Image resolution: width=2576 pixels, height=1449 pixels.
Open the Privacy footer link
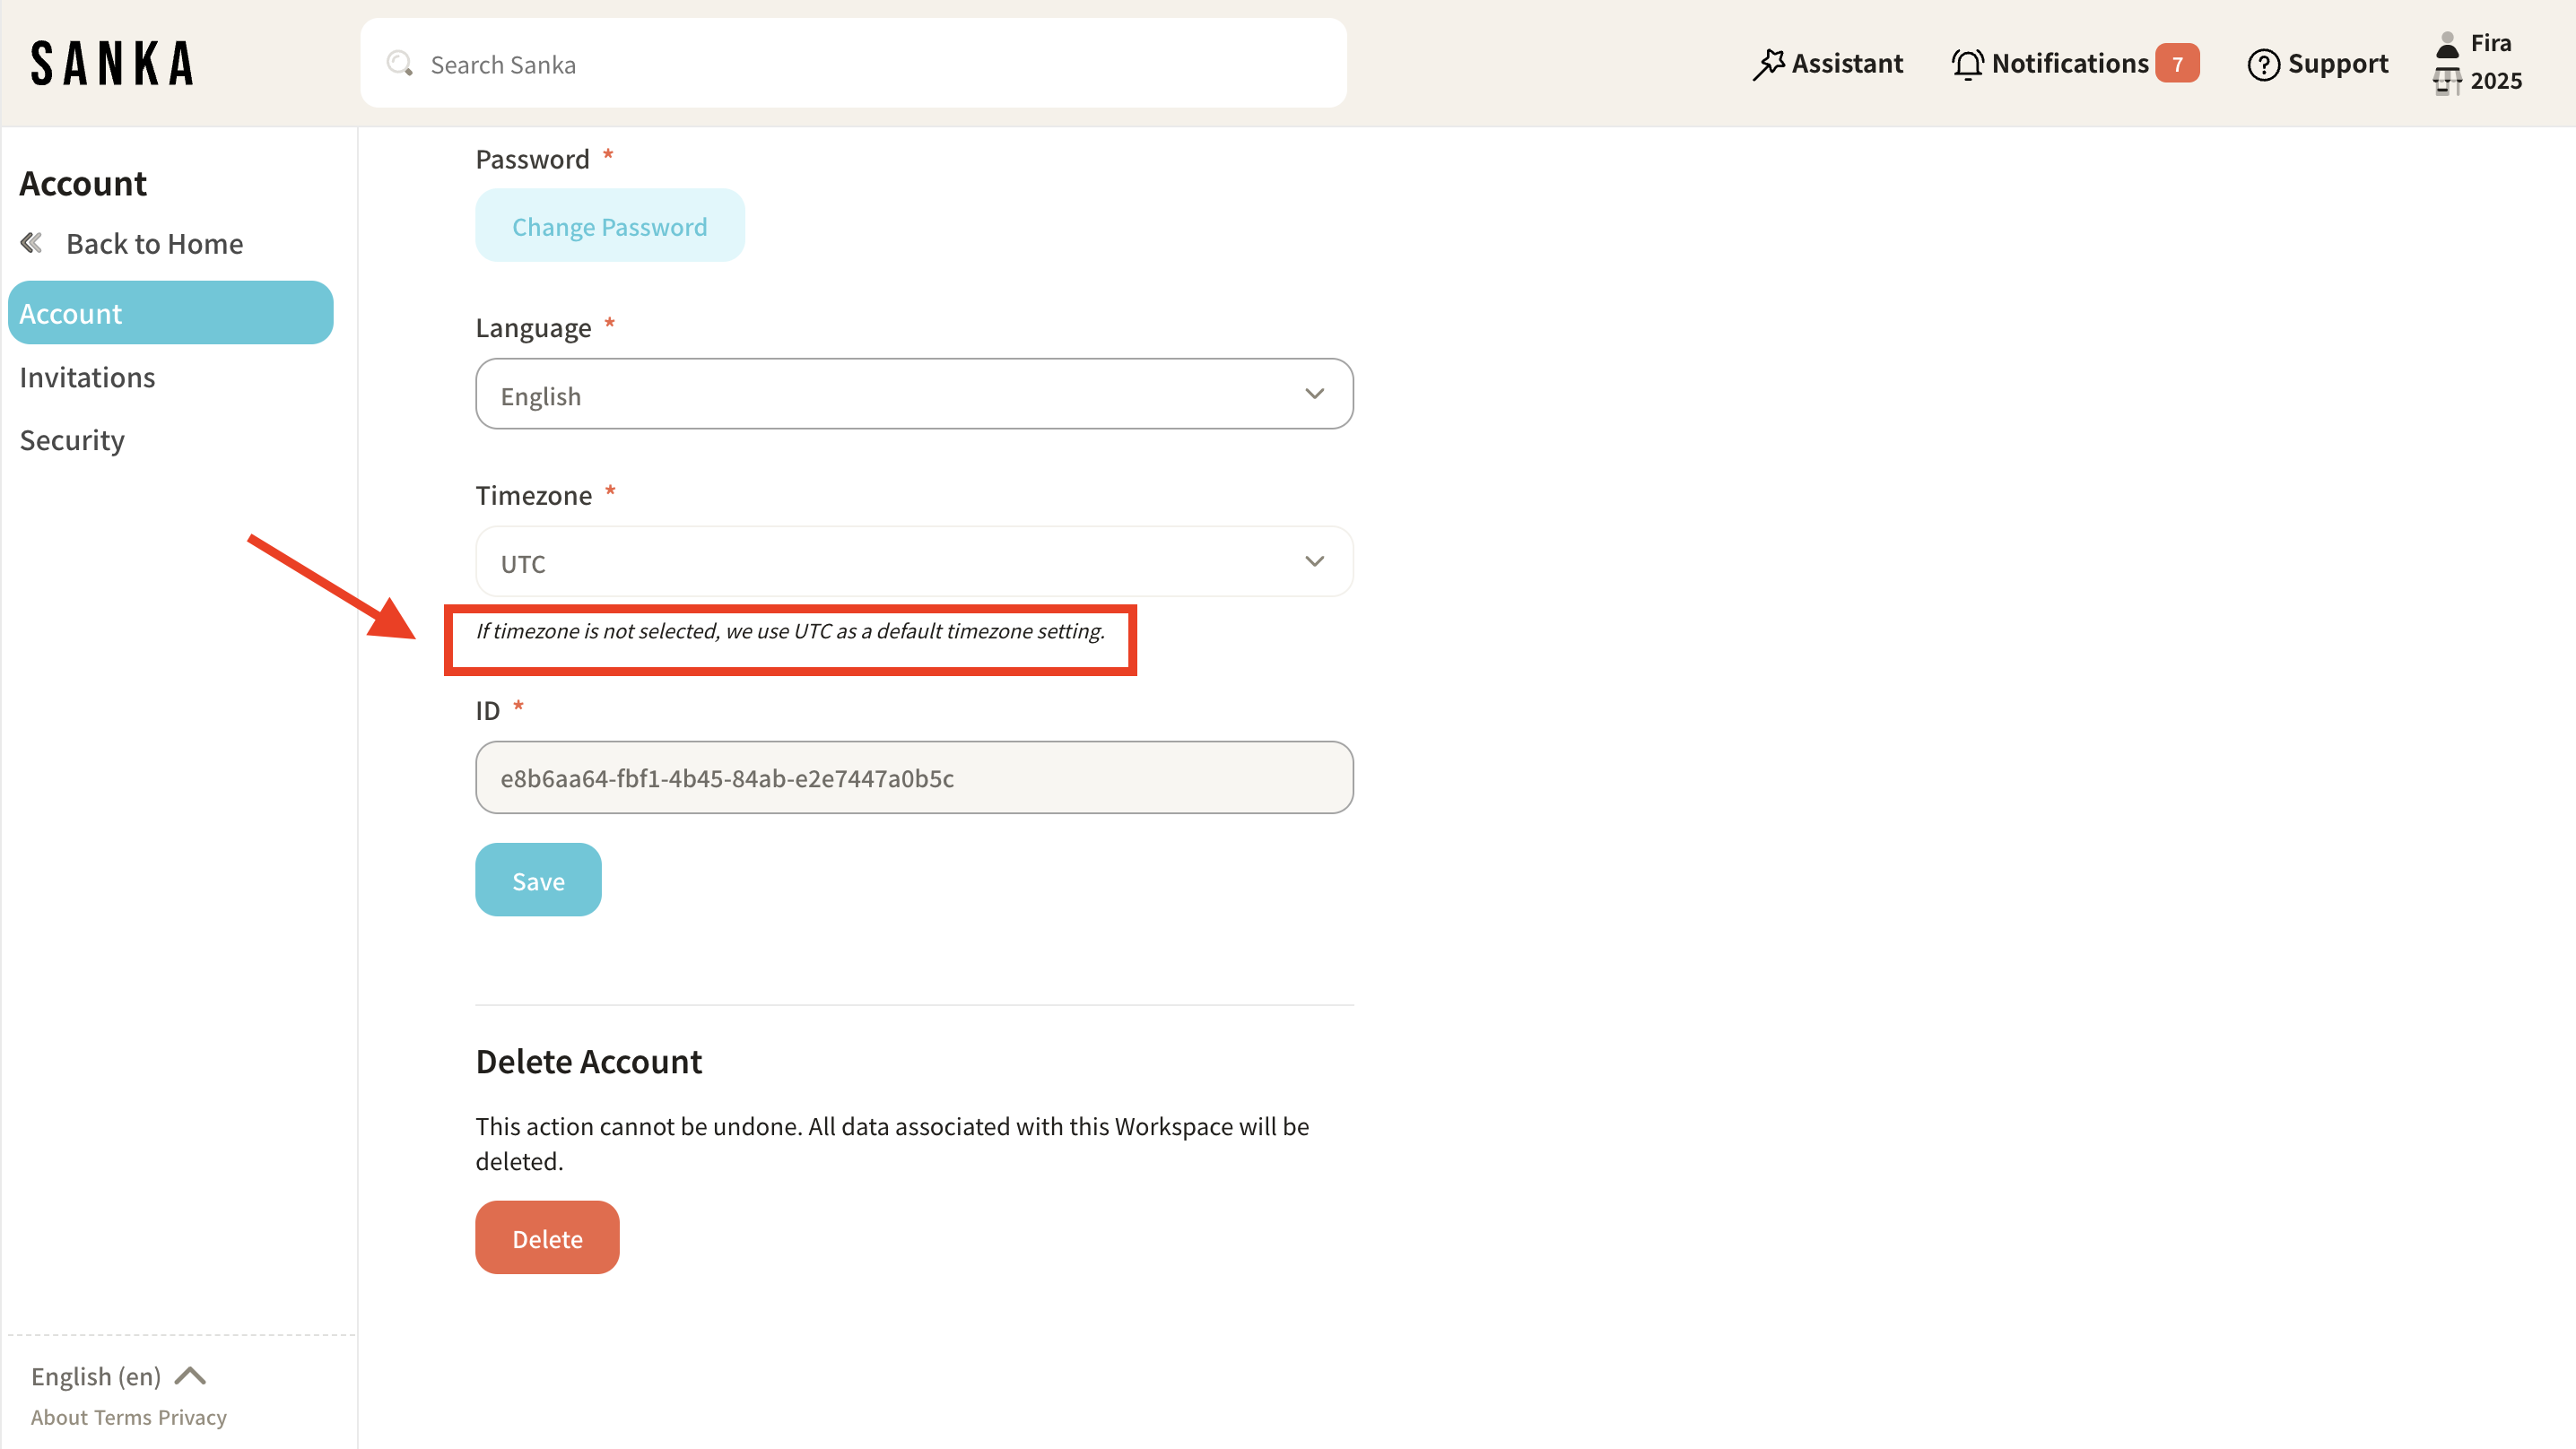point(192,1417)
